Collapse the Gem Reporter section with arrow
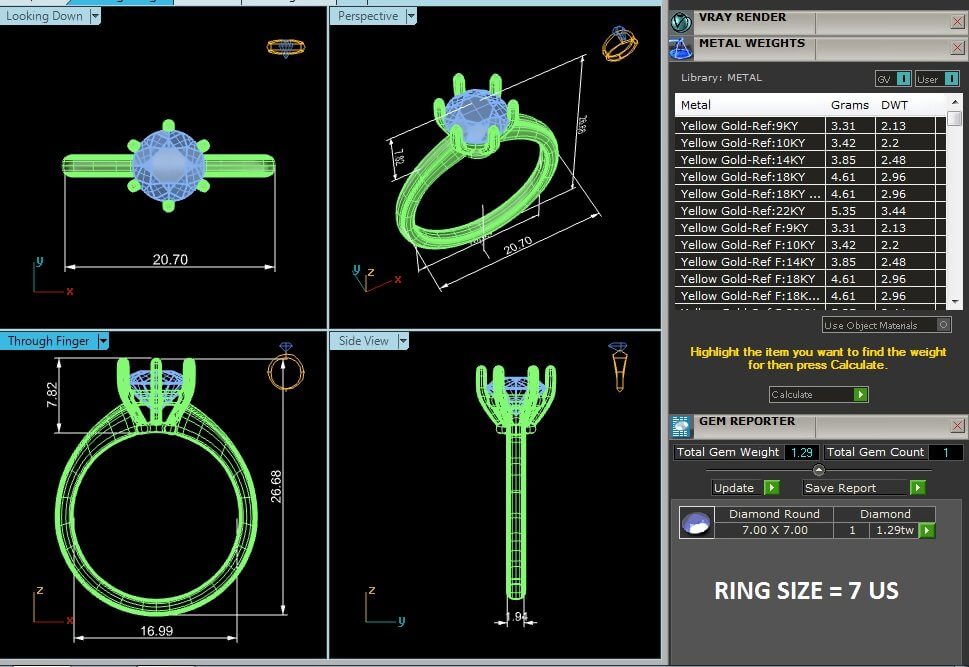Image resolution: width=969 pixels, height=667 pixels. pyautogui.click(x=818, y=470)
